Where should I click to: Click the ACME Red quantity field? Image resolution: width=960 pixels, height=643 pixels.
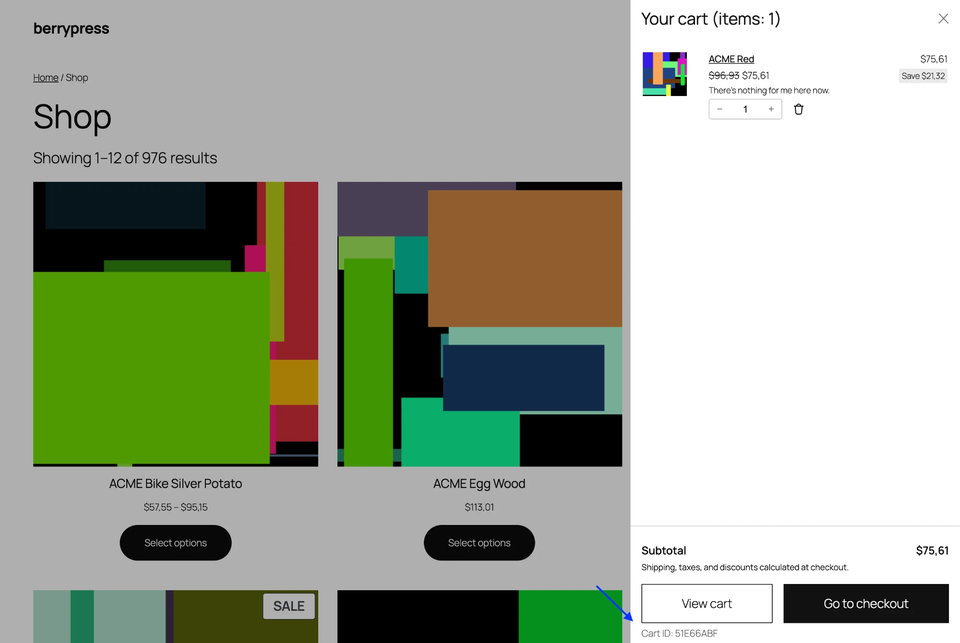tap(745, 109)
